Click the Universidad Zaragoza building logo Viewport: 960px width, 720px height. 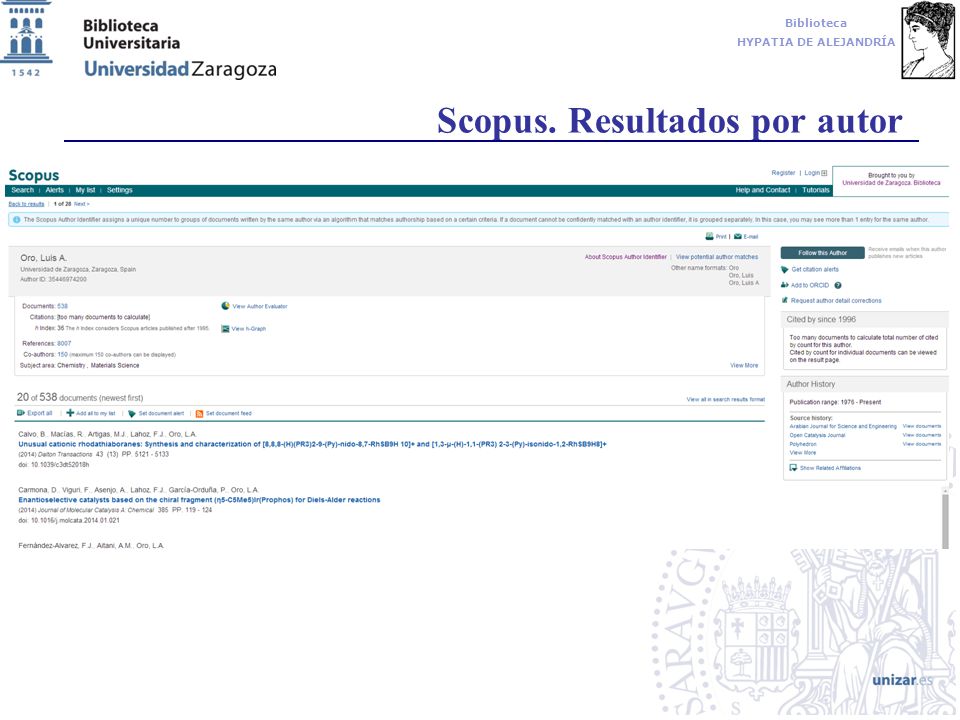[26, 39]
